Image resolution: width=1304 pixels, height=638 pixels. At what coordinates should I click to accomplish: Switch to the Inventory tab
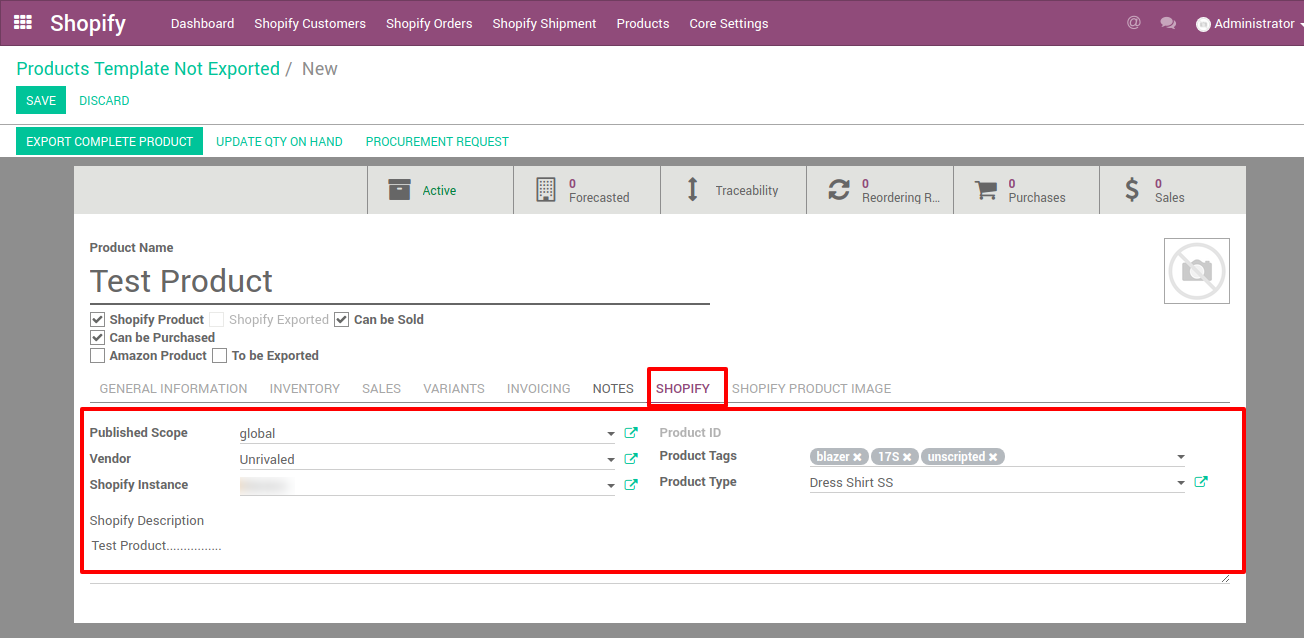click(305, 388)
